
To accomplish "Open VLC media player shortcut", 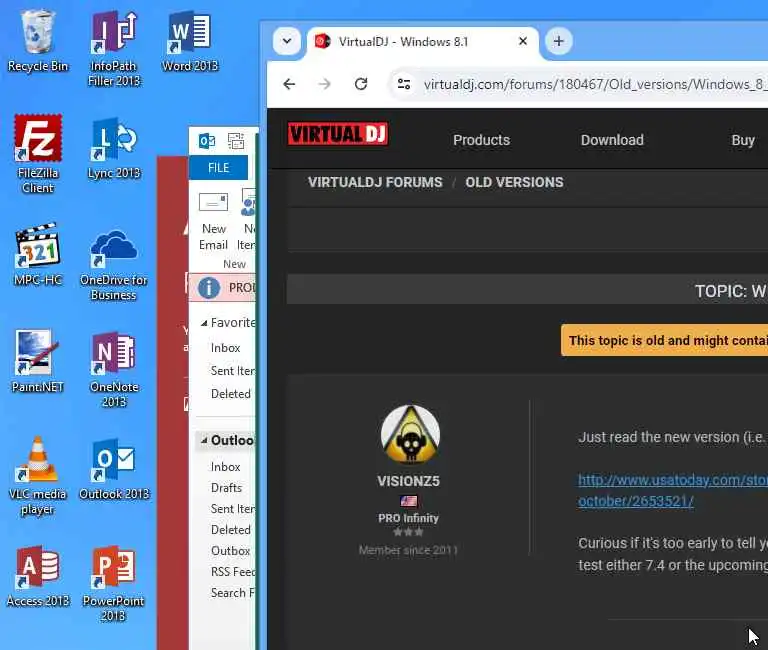I will [x=38, y=476].
